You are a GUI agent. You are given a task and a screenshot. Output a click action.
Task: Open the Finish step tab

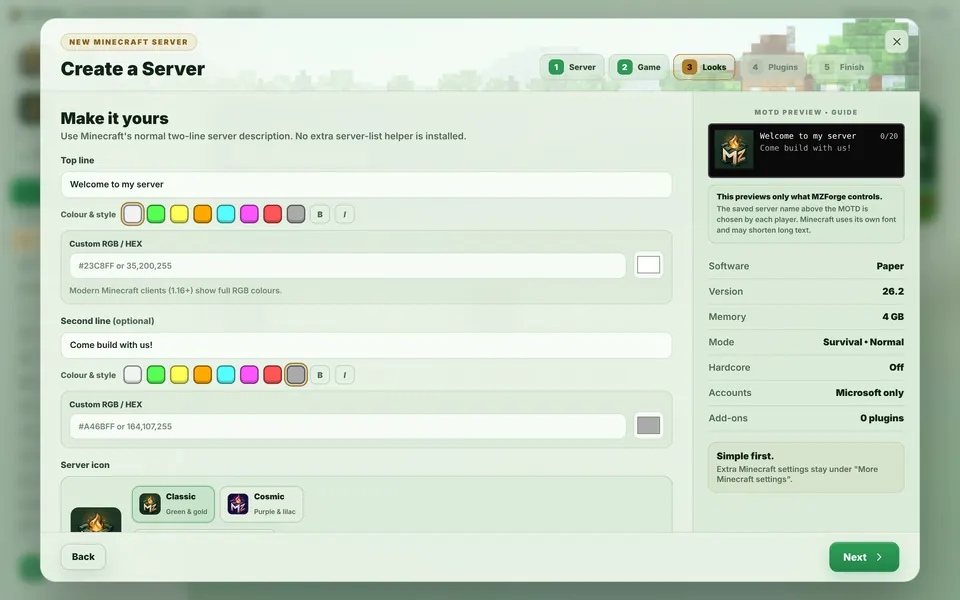point(843,67)
